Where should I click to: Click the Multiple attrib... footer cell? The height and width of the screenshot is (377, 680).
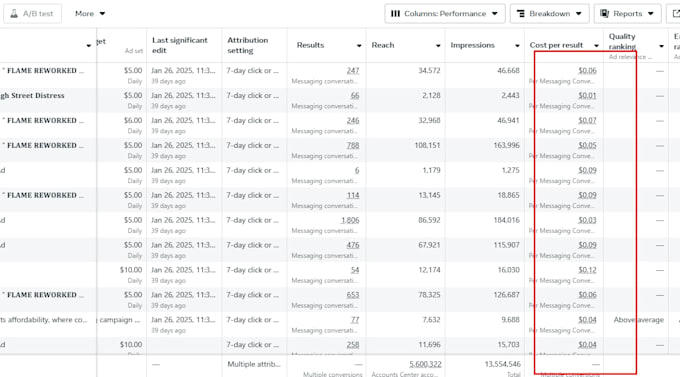click(254, 364)
